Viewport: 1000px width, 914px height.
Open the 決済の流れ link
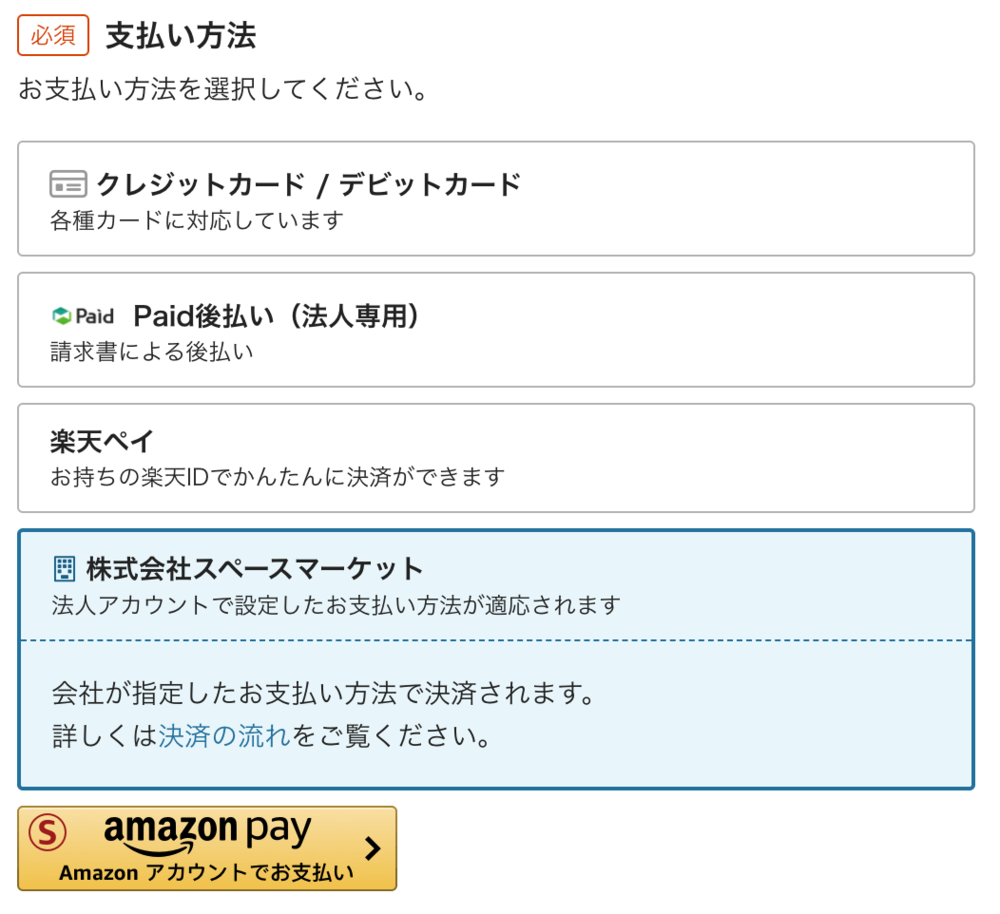click(x=224, y=737)
